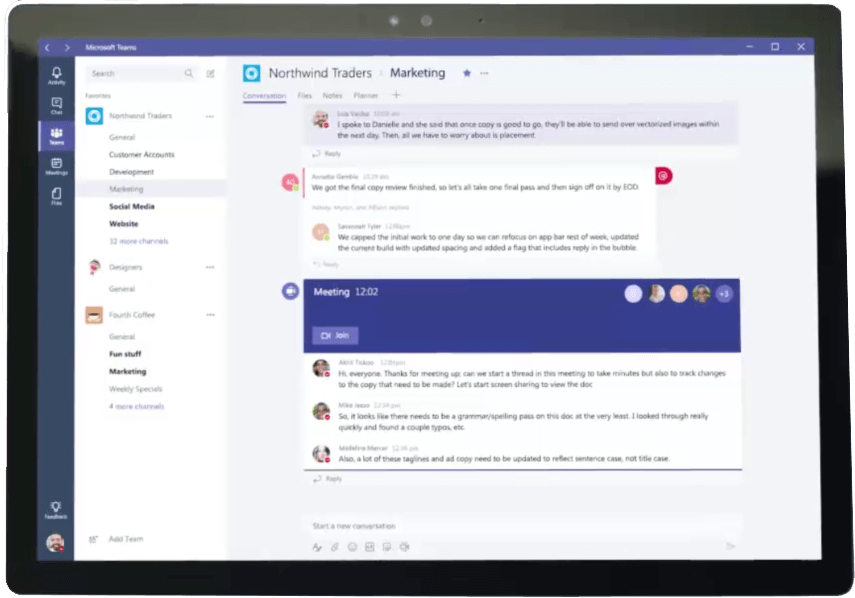The height and width of the screenshot is (598, 855).
Task: Switch to the Notes tab
Action: [x=333, y=95]
